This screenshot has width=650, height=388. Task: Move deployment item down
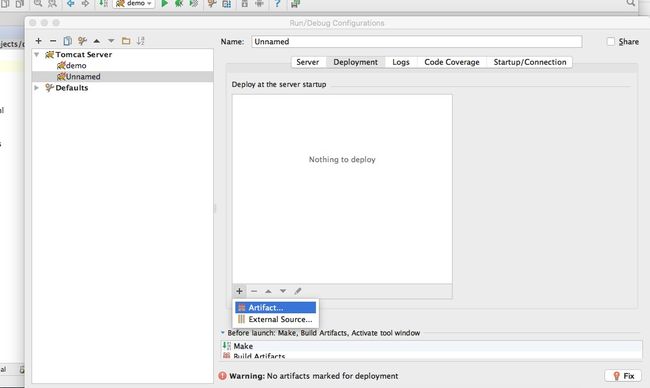pos(283,291)
